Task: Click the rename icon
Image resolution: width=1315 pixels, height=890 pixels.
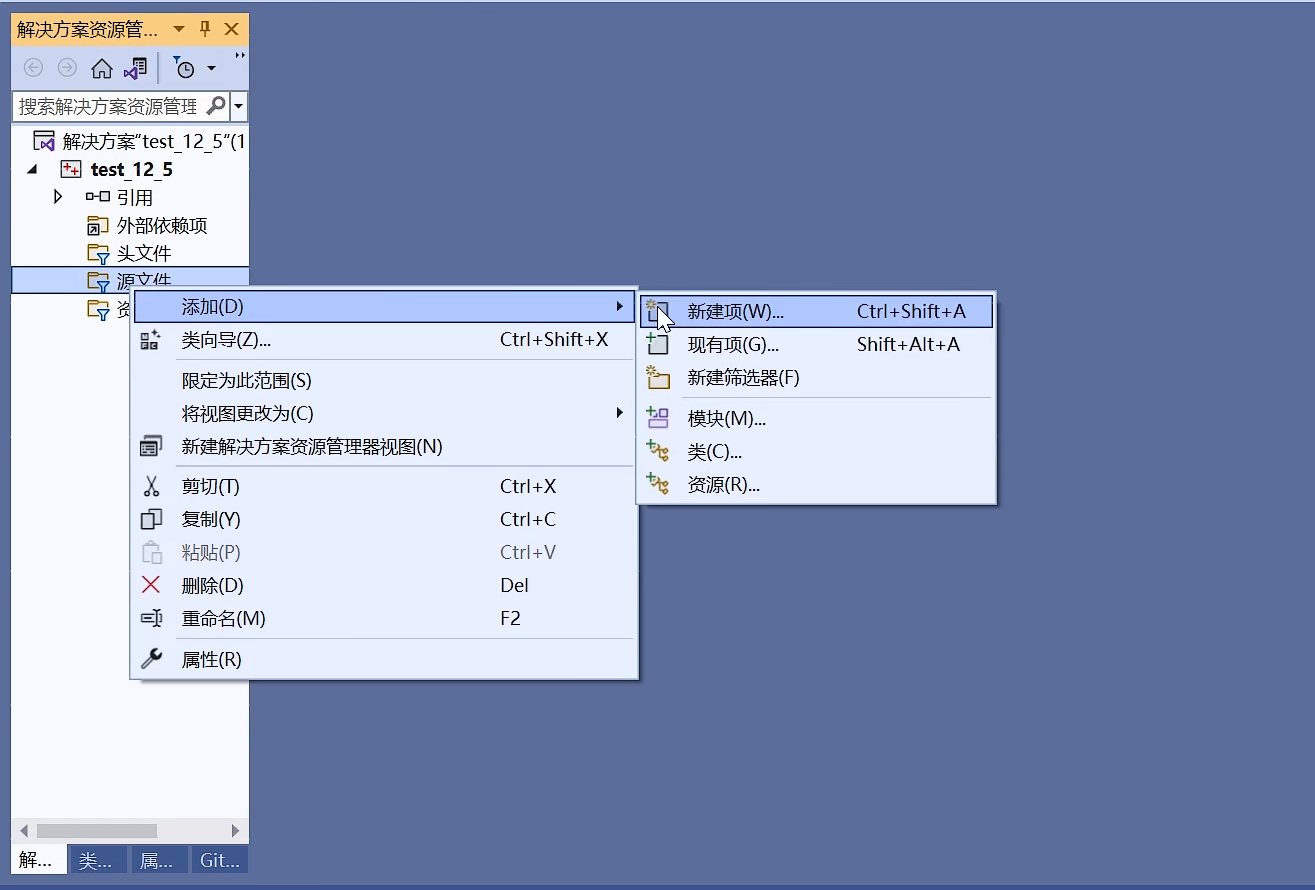Action: pyautogui.click(x=151, y=619)
